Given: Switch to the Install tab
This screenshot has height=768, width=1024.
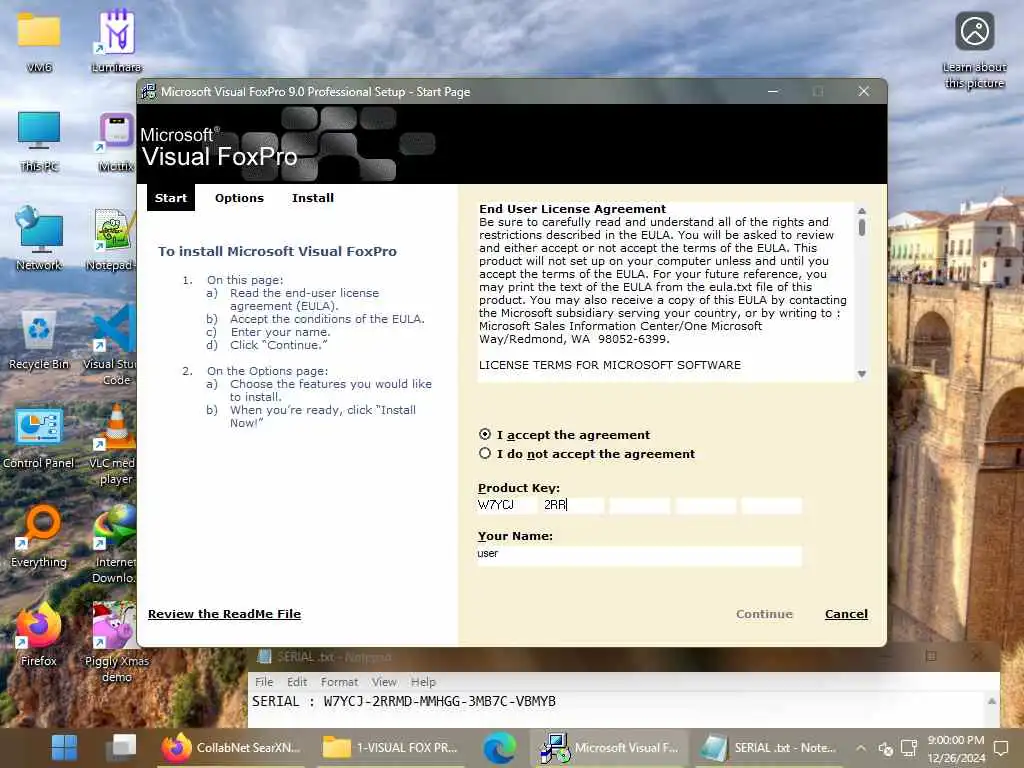Looking at the screenshot, I should point(312,198).
